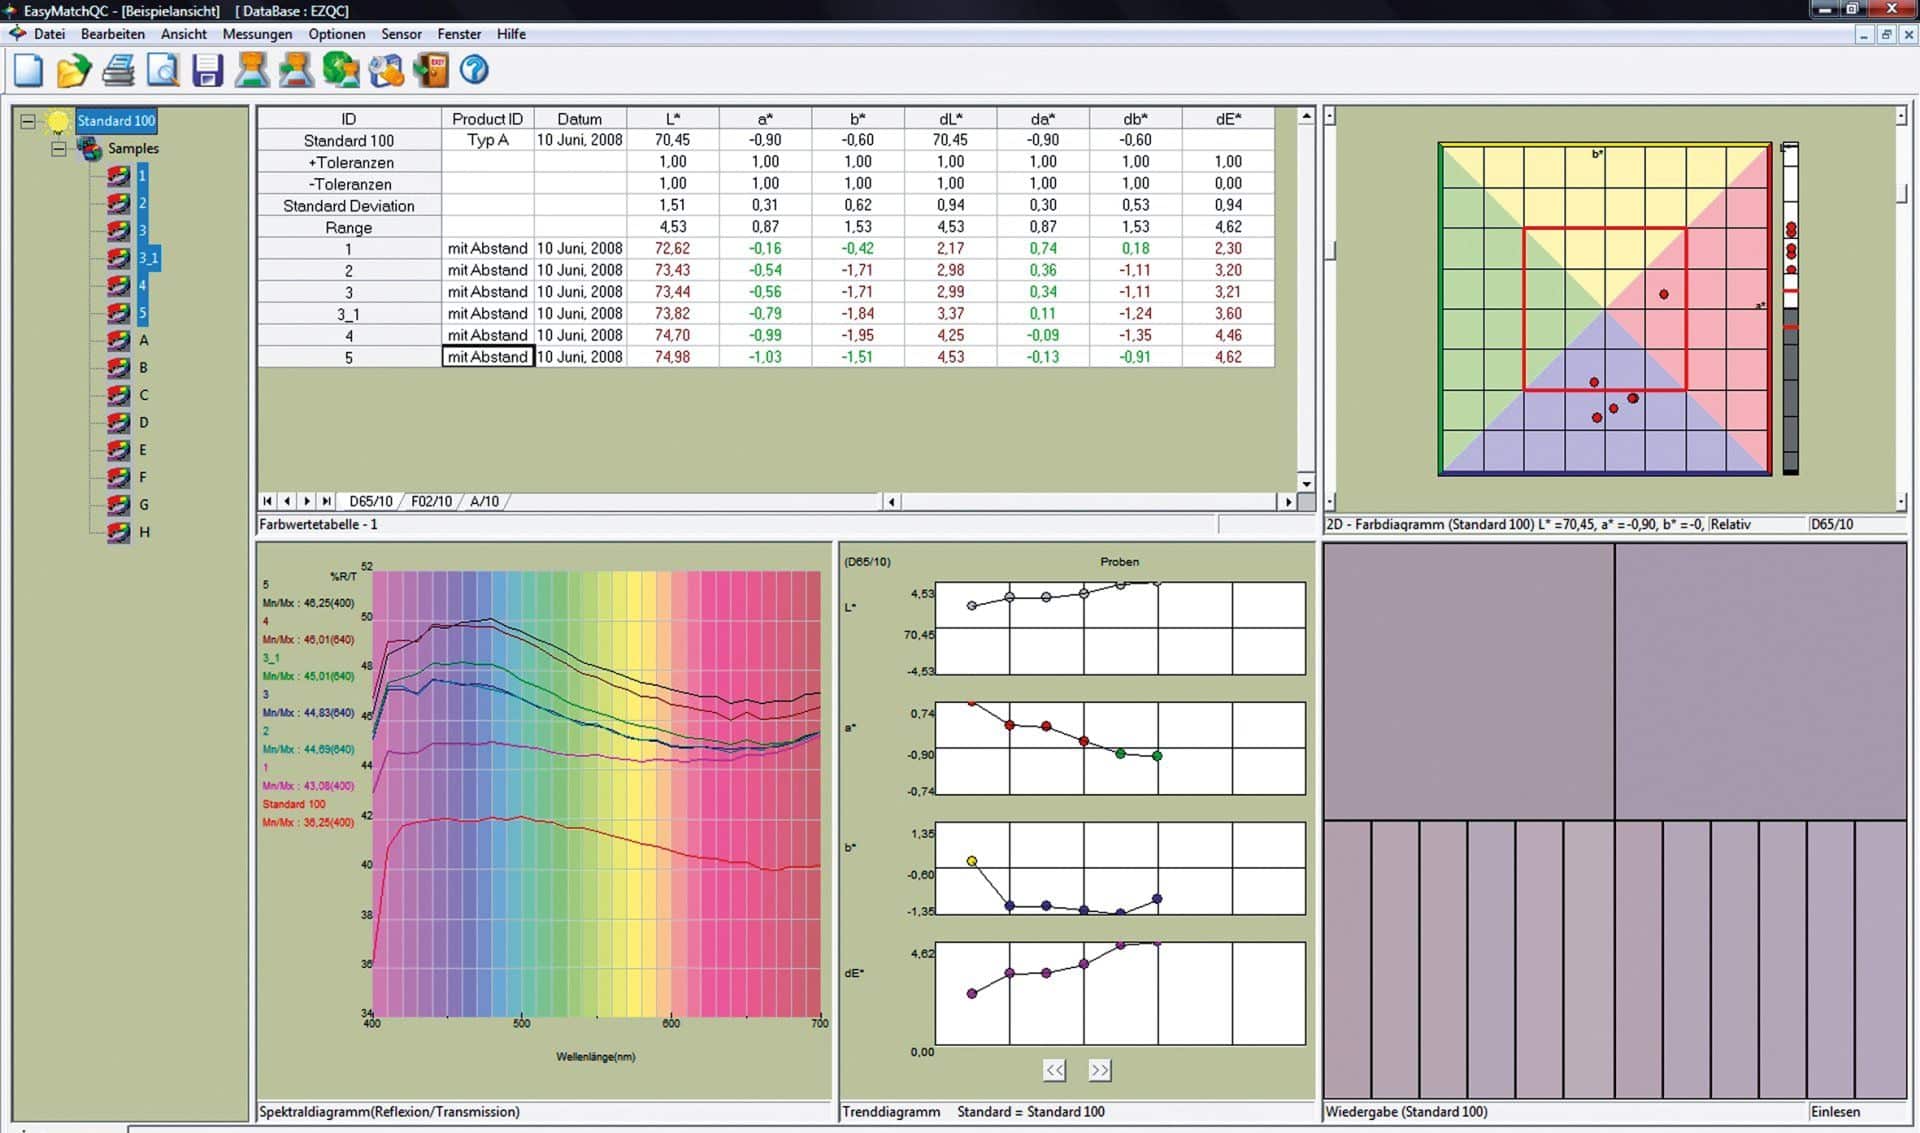Click the Print toolbar icon
This screenshot has width=1920, height=1133.
118,70
